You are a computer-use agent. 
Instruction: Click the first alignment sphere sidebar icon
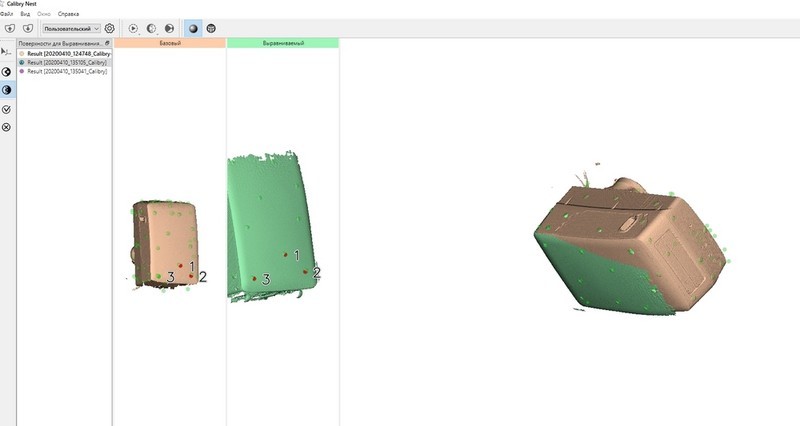7,71
